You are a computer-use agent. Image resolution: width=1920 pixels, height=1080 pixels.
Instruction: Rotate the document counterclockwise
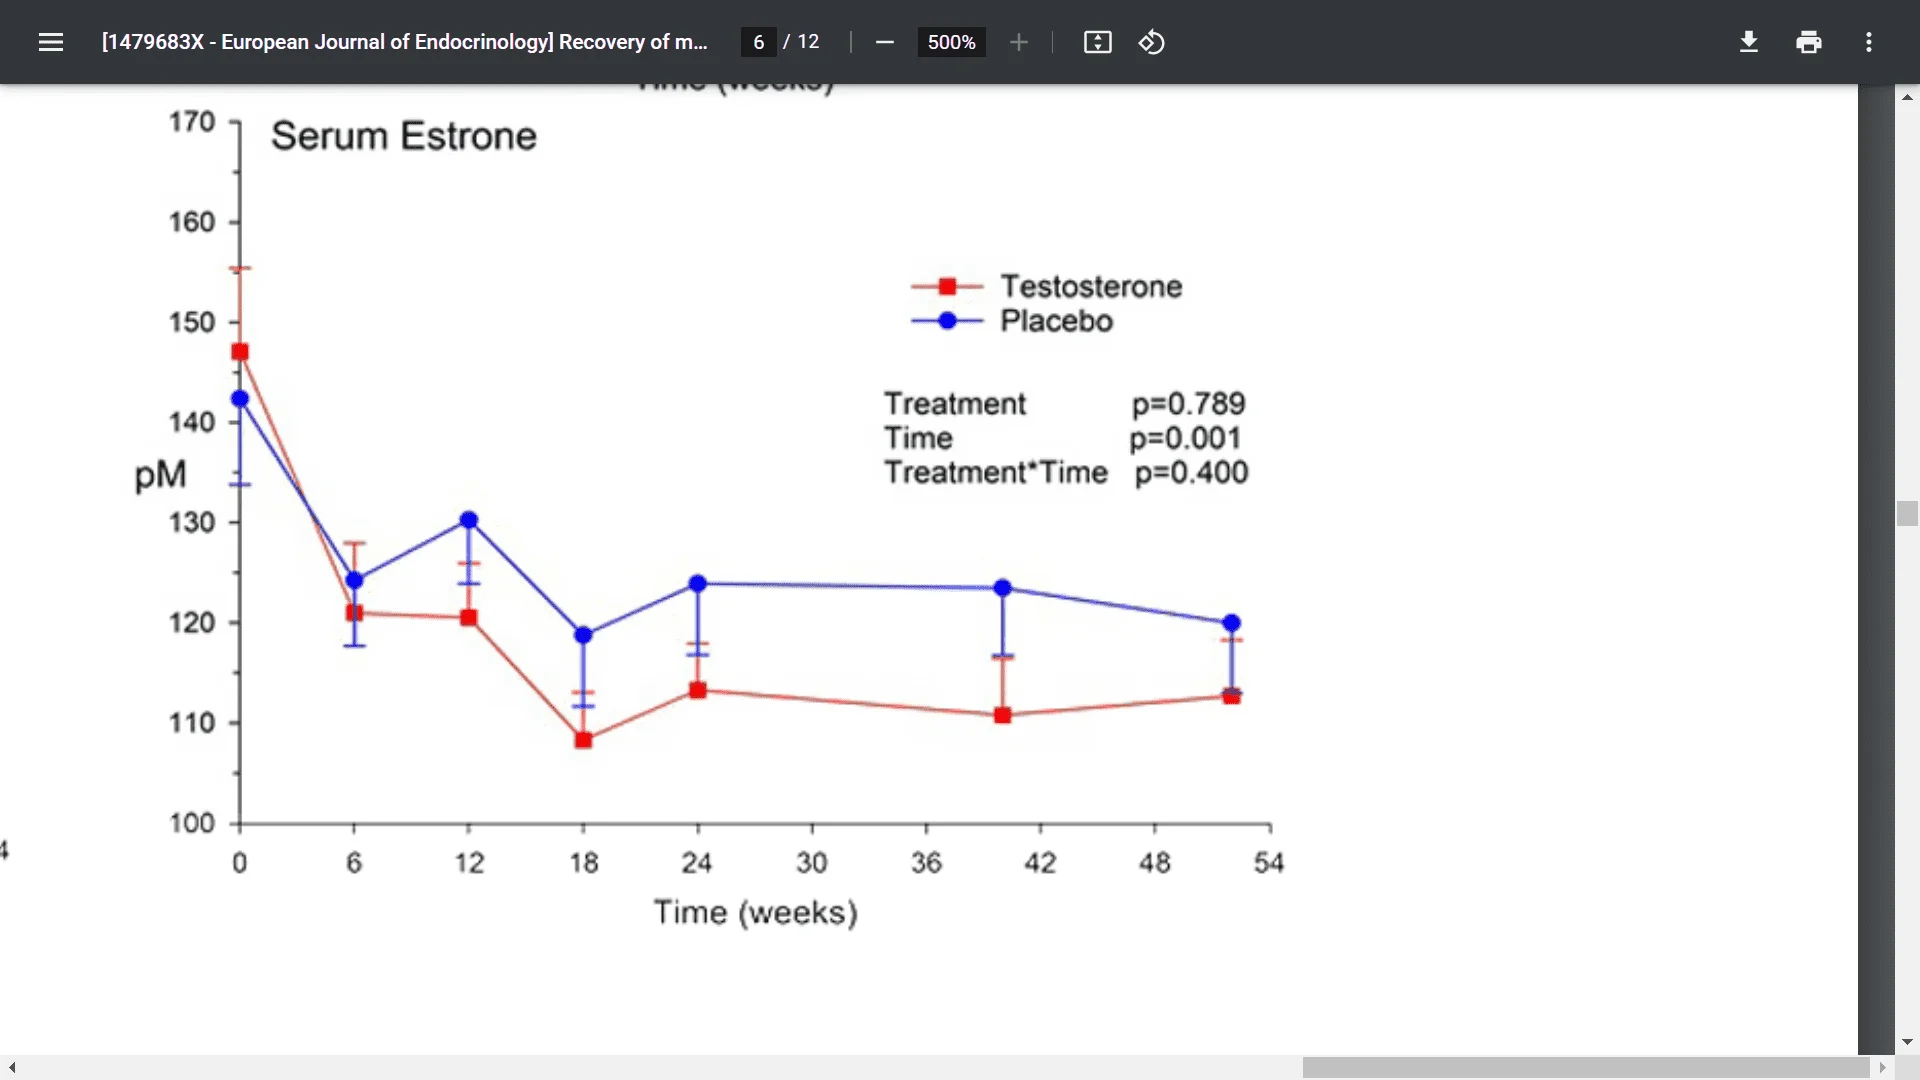tap(1152, 42)
